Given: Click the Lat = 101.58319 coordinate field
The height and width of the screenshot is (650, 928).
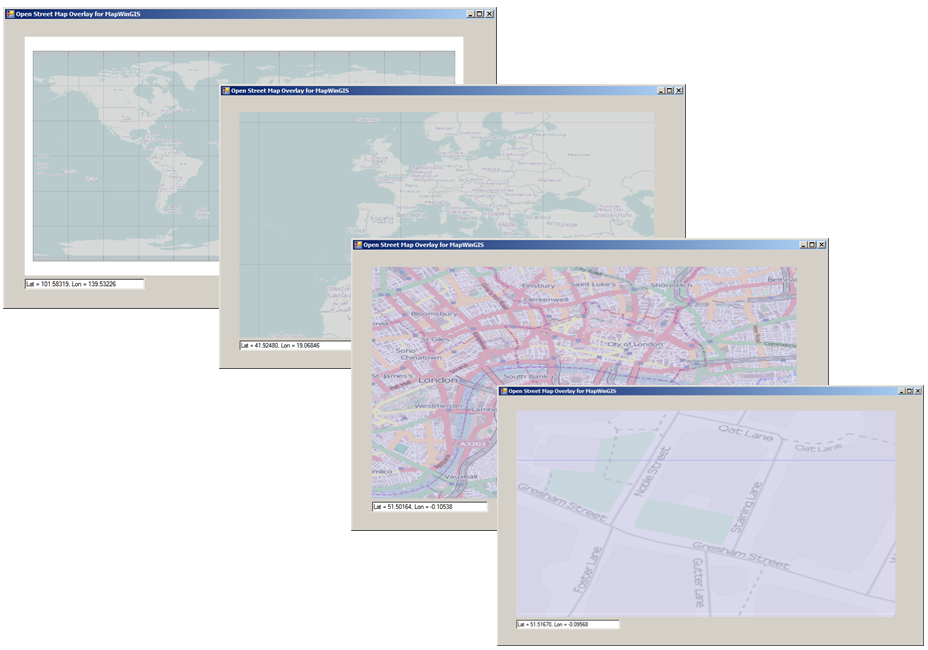Looking at the screenshot, I should (84, 284).
